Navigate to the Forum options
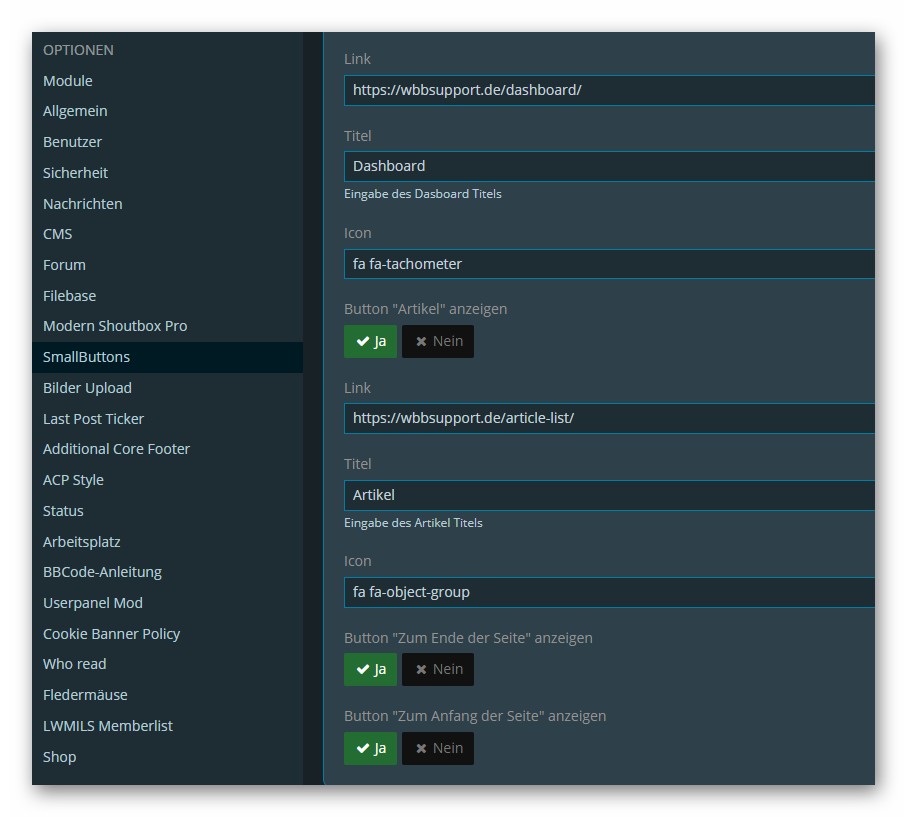Viewport: 907px width, 817px height. (x=64, y=265)
